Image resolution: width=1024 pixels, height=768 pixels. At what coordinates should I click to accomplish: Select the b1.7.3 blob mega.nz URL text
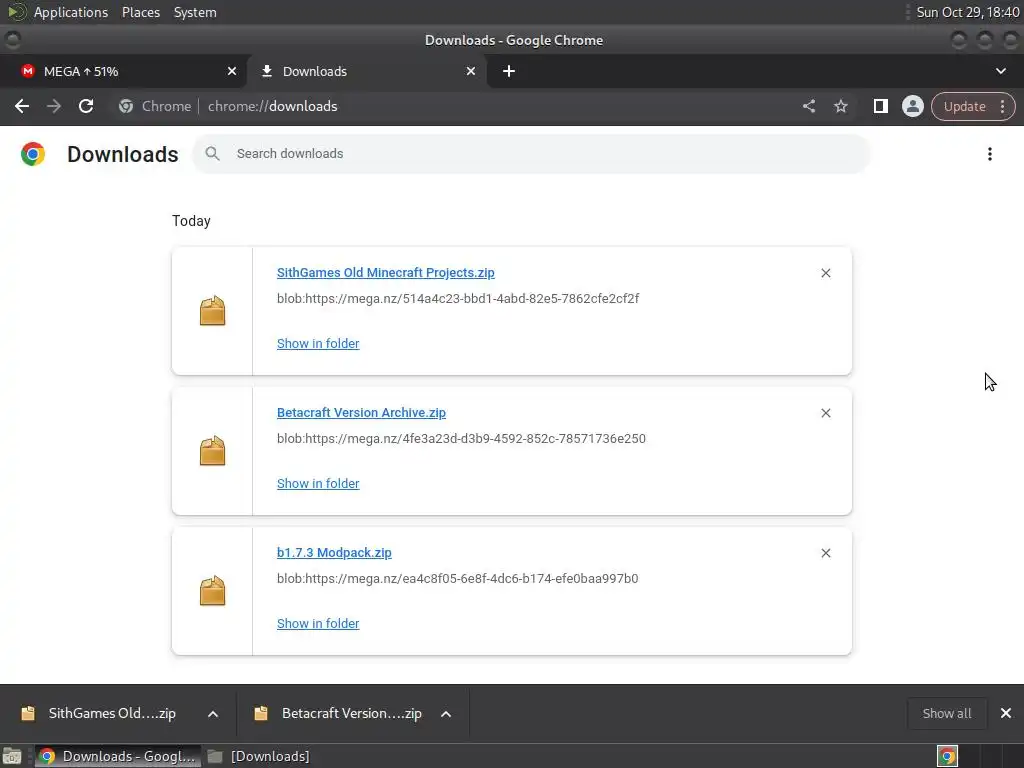point(458,579)
